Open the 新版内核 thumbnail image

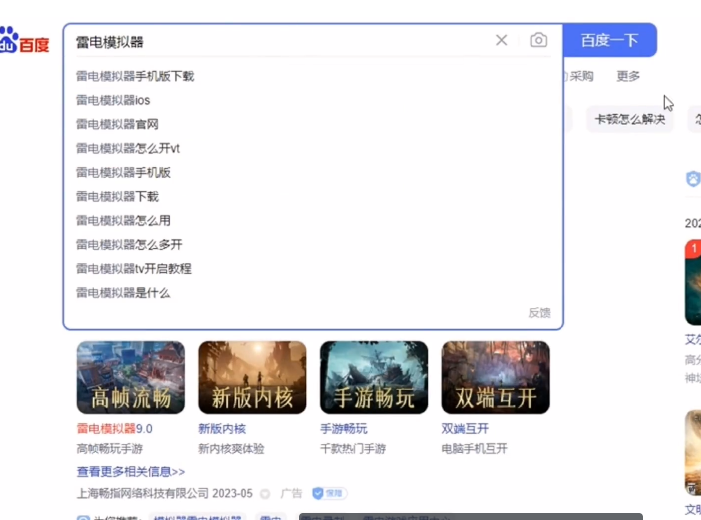point(252,377)
